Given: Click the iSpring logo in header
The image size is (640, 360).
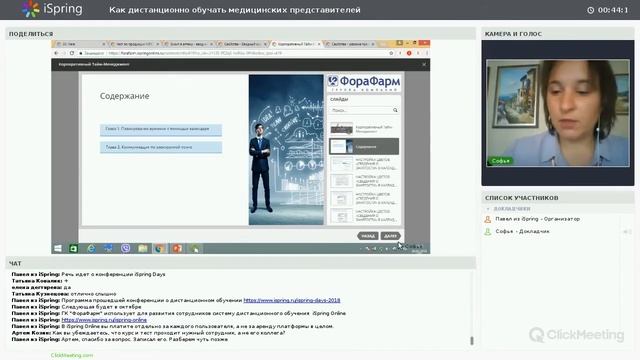Looking at the screenshot, I should [x=52, y=9].
